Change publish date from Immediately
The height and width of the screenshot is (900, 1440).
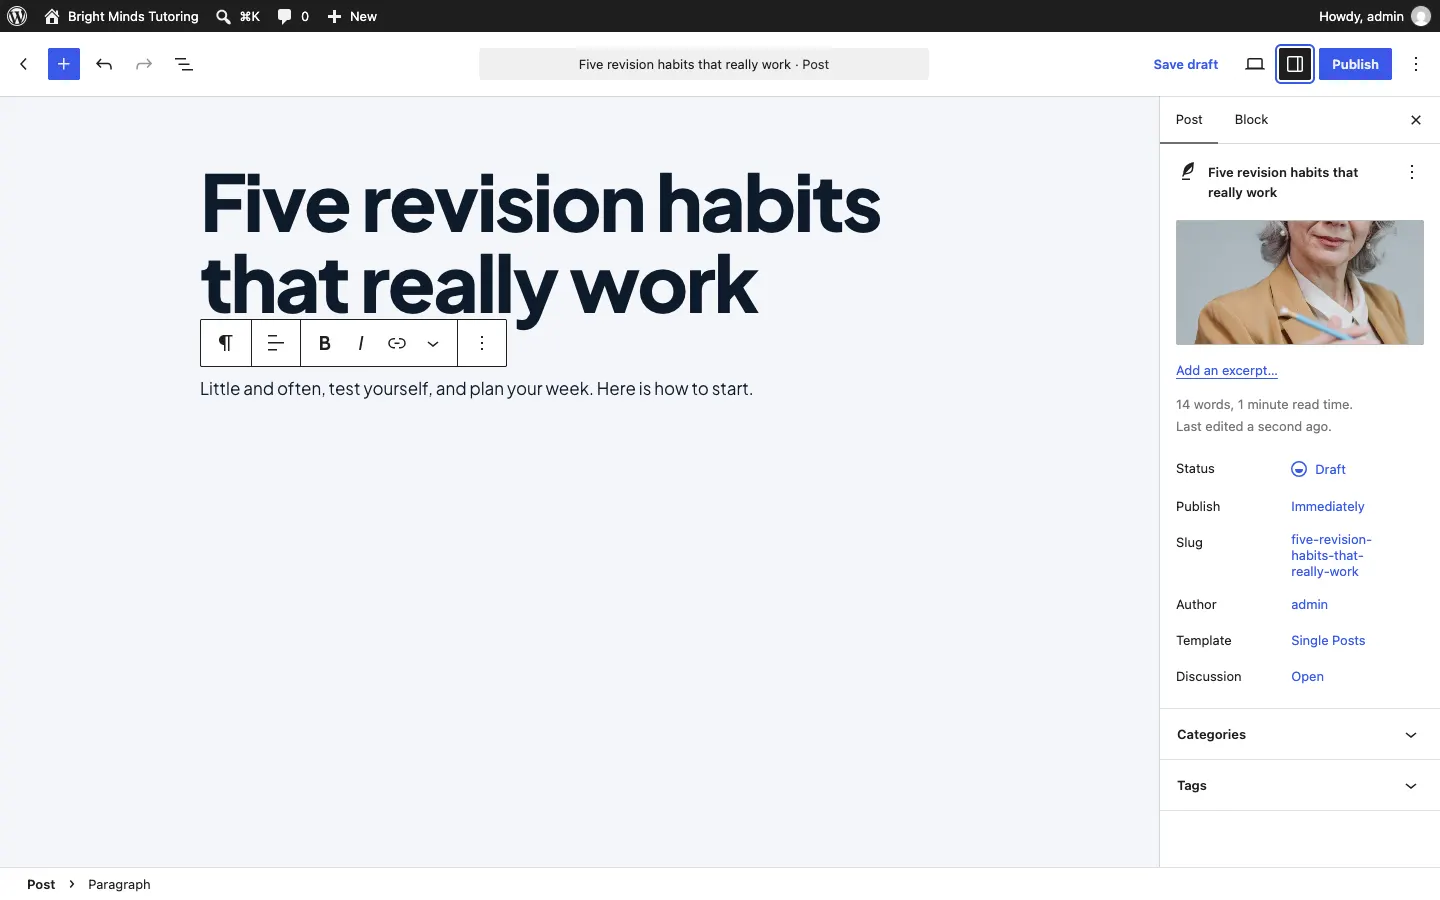click(1328, 507)
